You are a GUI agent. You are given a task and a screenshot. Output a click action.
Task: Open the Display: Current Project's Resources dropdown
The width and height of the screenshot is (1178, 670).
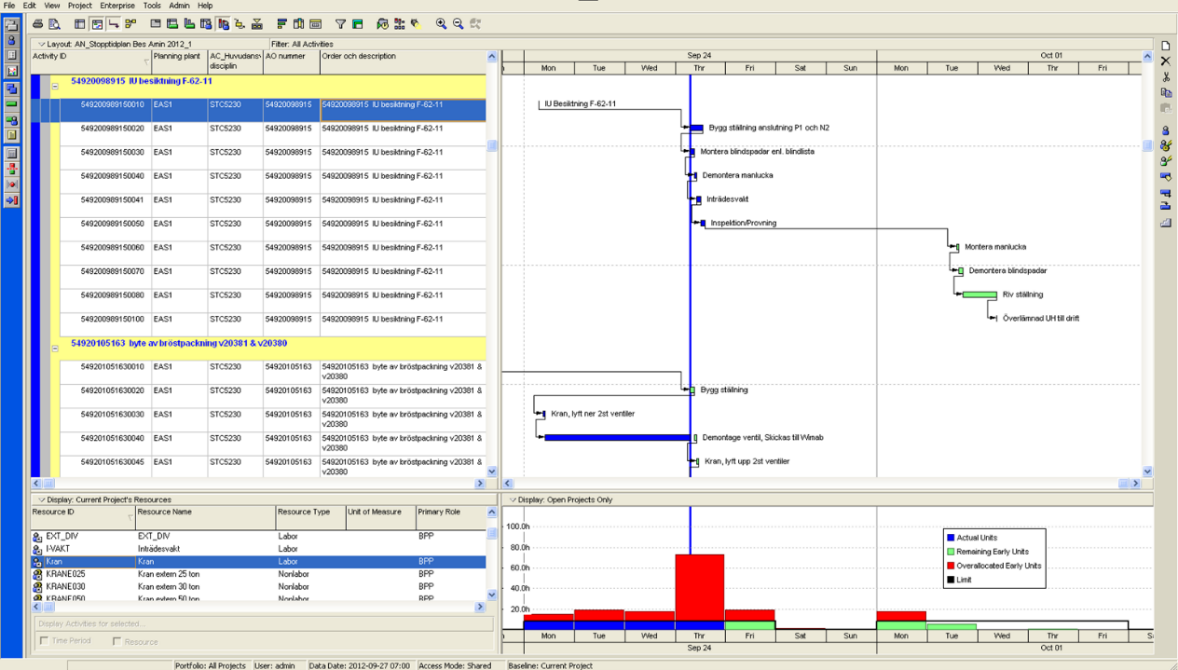[x=41, y=499]
